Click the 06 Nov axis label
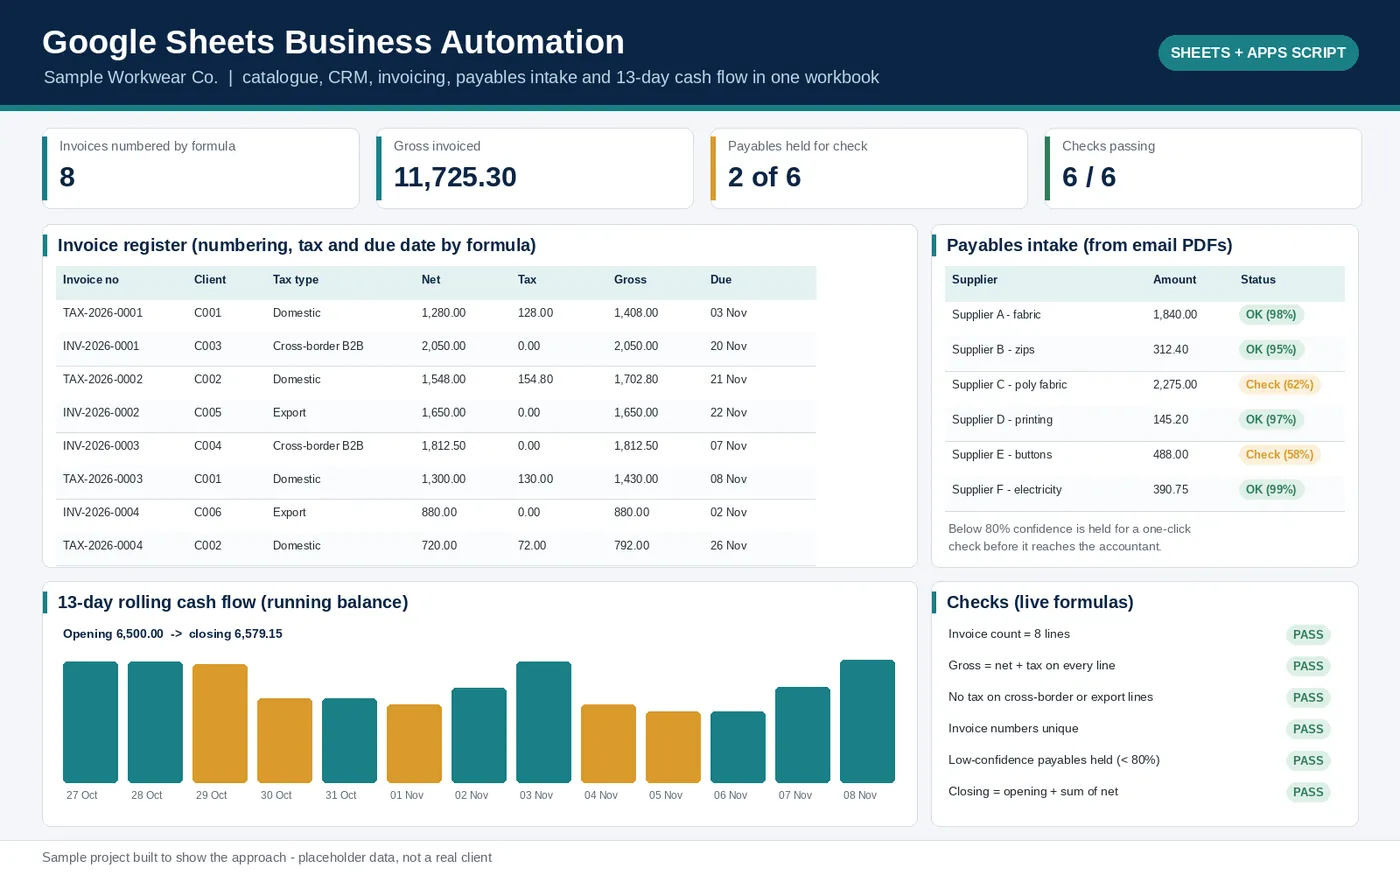Viewport: 1400px width, 875px height. [730, 796]
